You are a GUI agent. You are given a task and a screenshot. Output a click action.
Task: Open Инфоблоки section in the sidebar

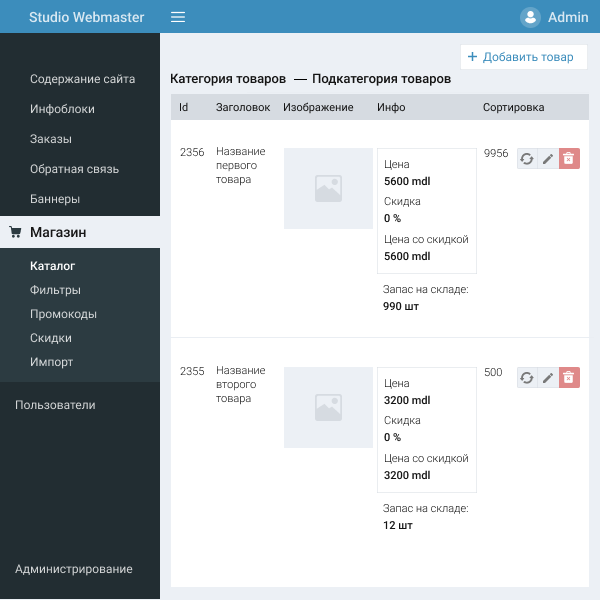[62, 109]
